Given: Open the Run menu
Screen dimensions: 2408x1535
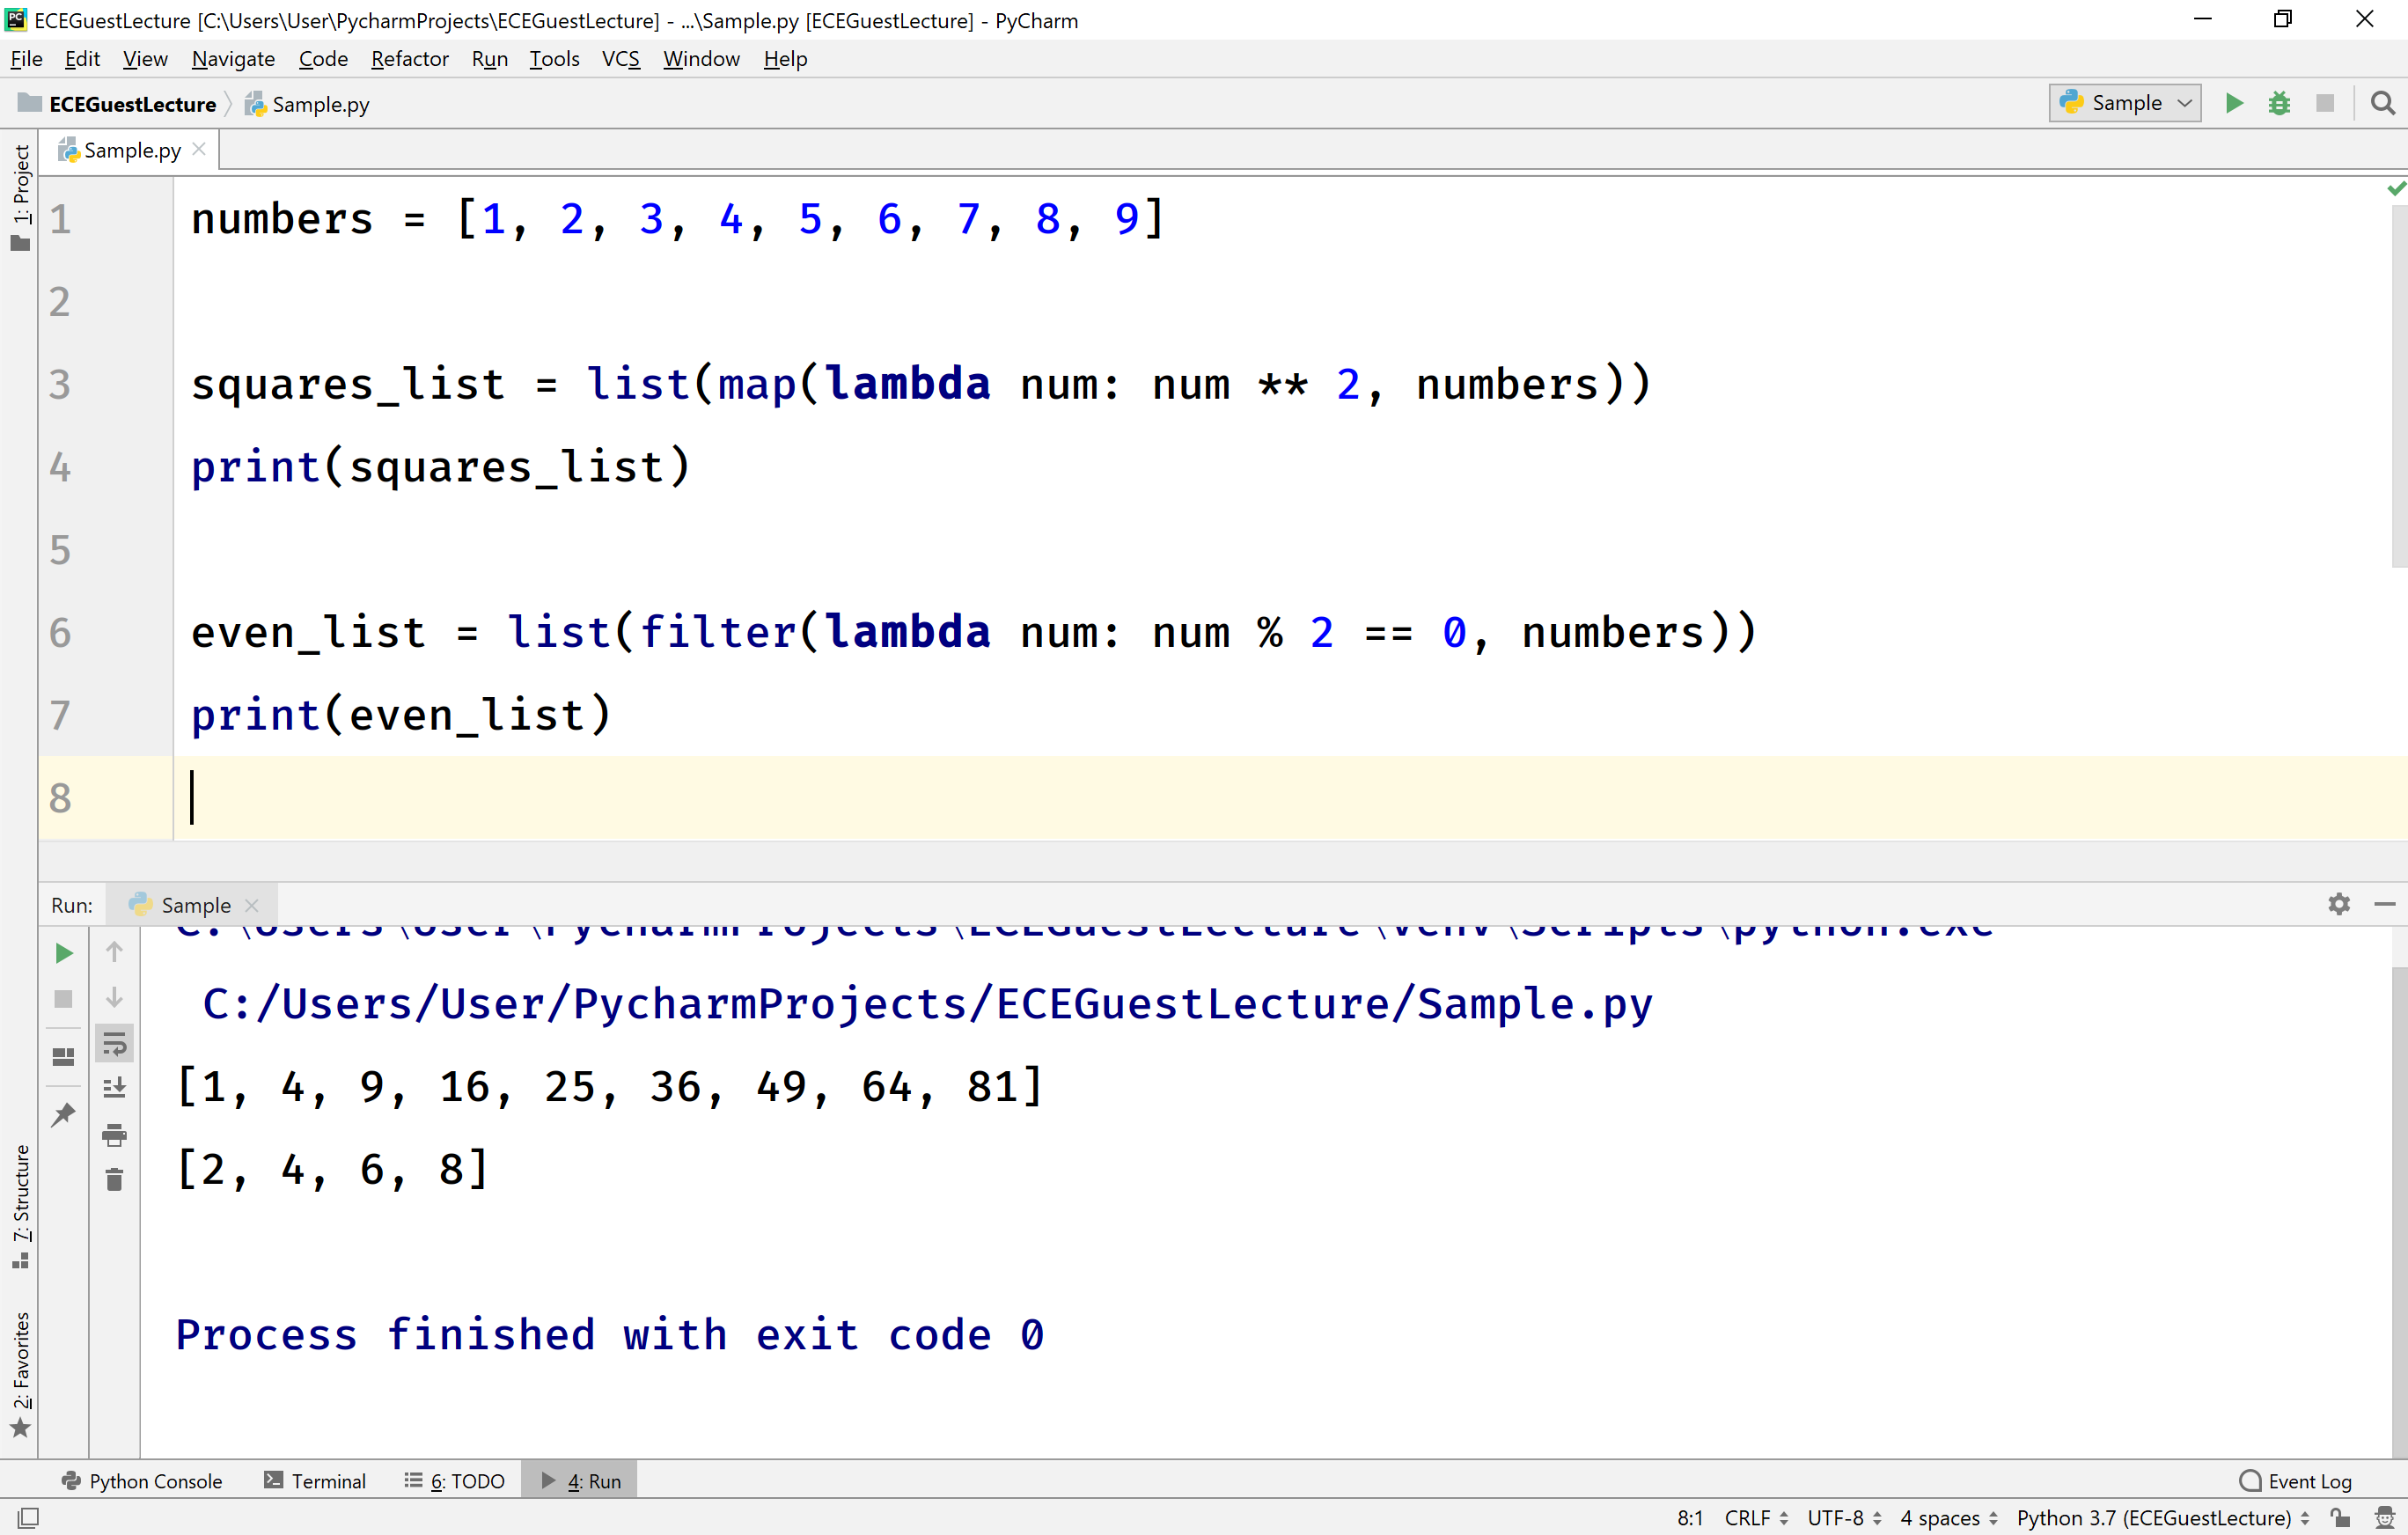Looking at the screenshot, I should (x=489, y=58).
